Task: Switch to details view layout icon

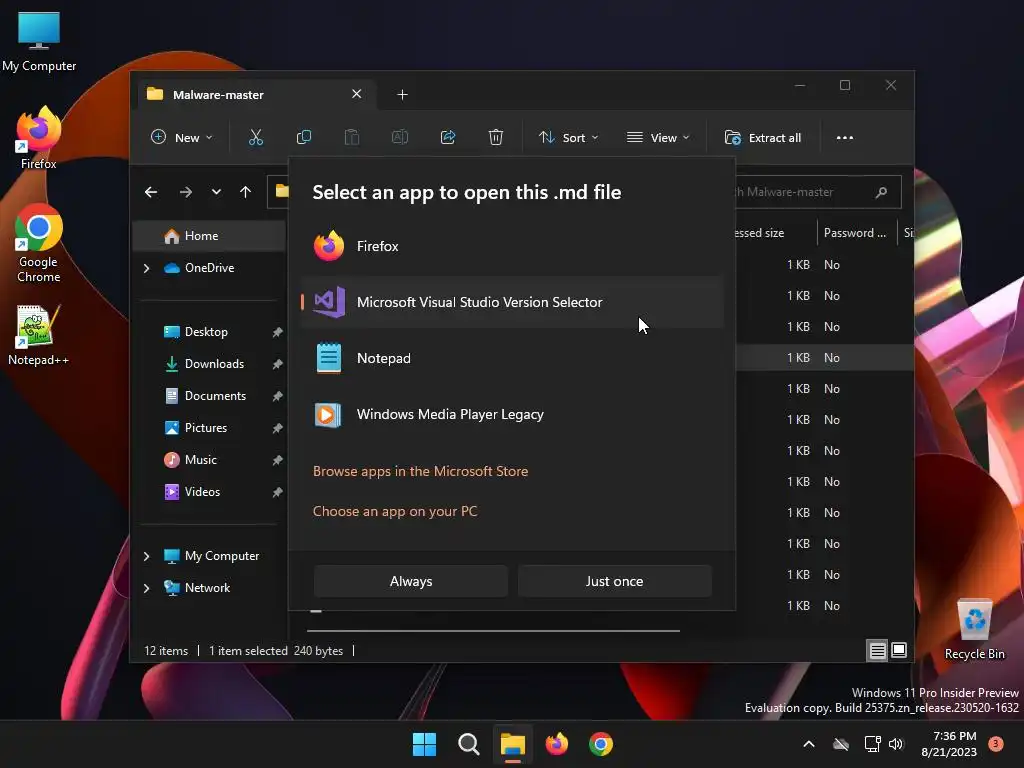Action: click(x=877, y=650)
